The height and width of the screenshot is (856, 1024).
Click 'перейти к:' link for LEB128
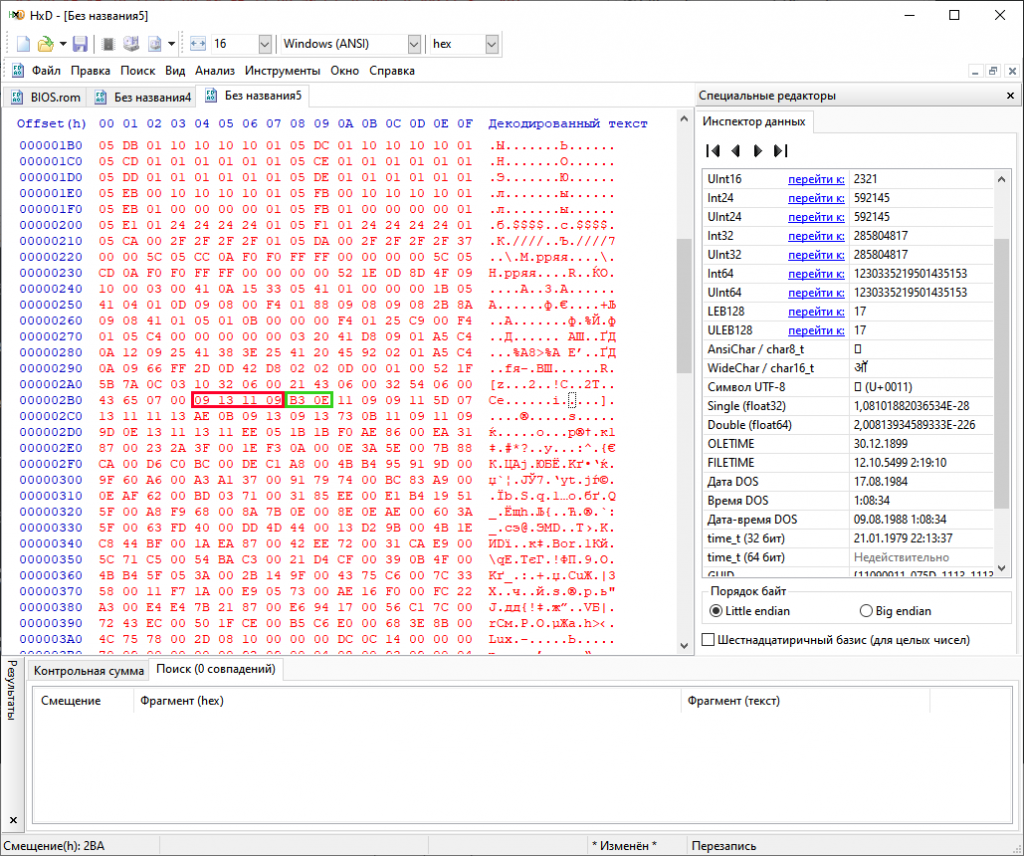point(816,311)
